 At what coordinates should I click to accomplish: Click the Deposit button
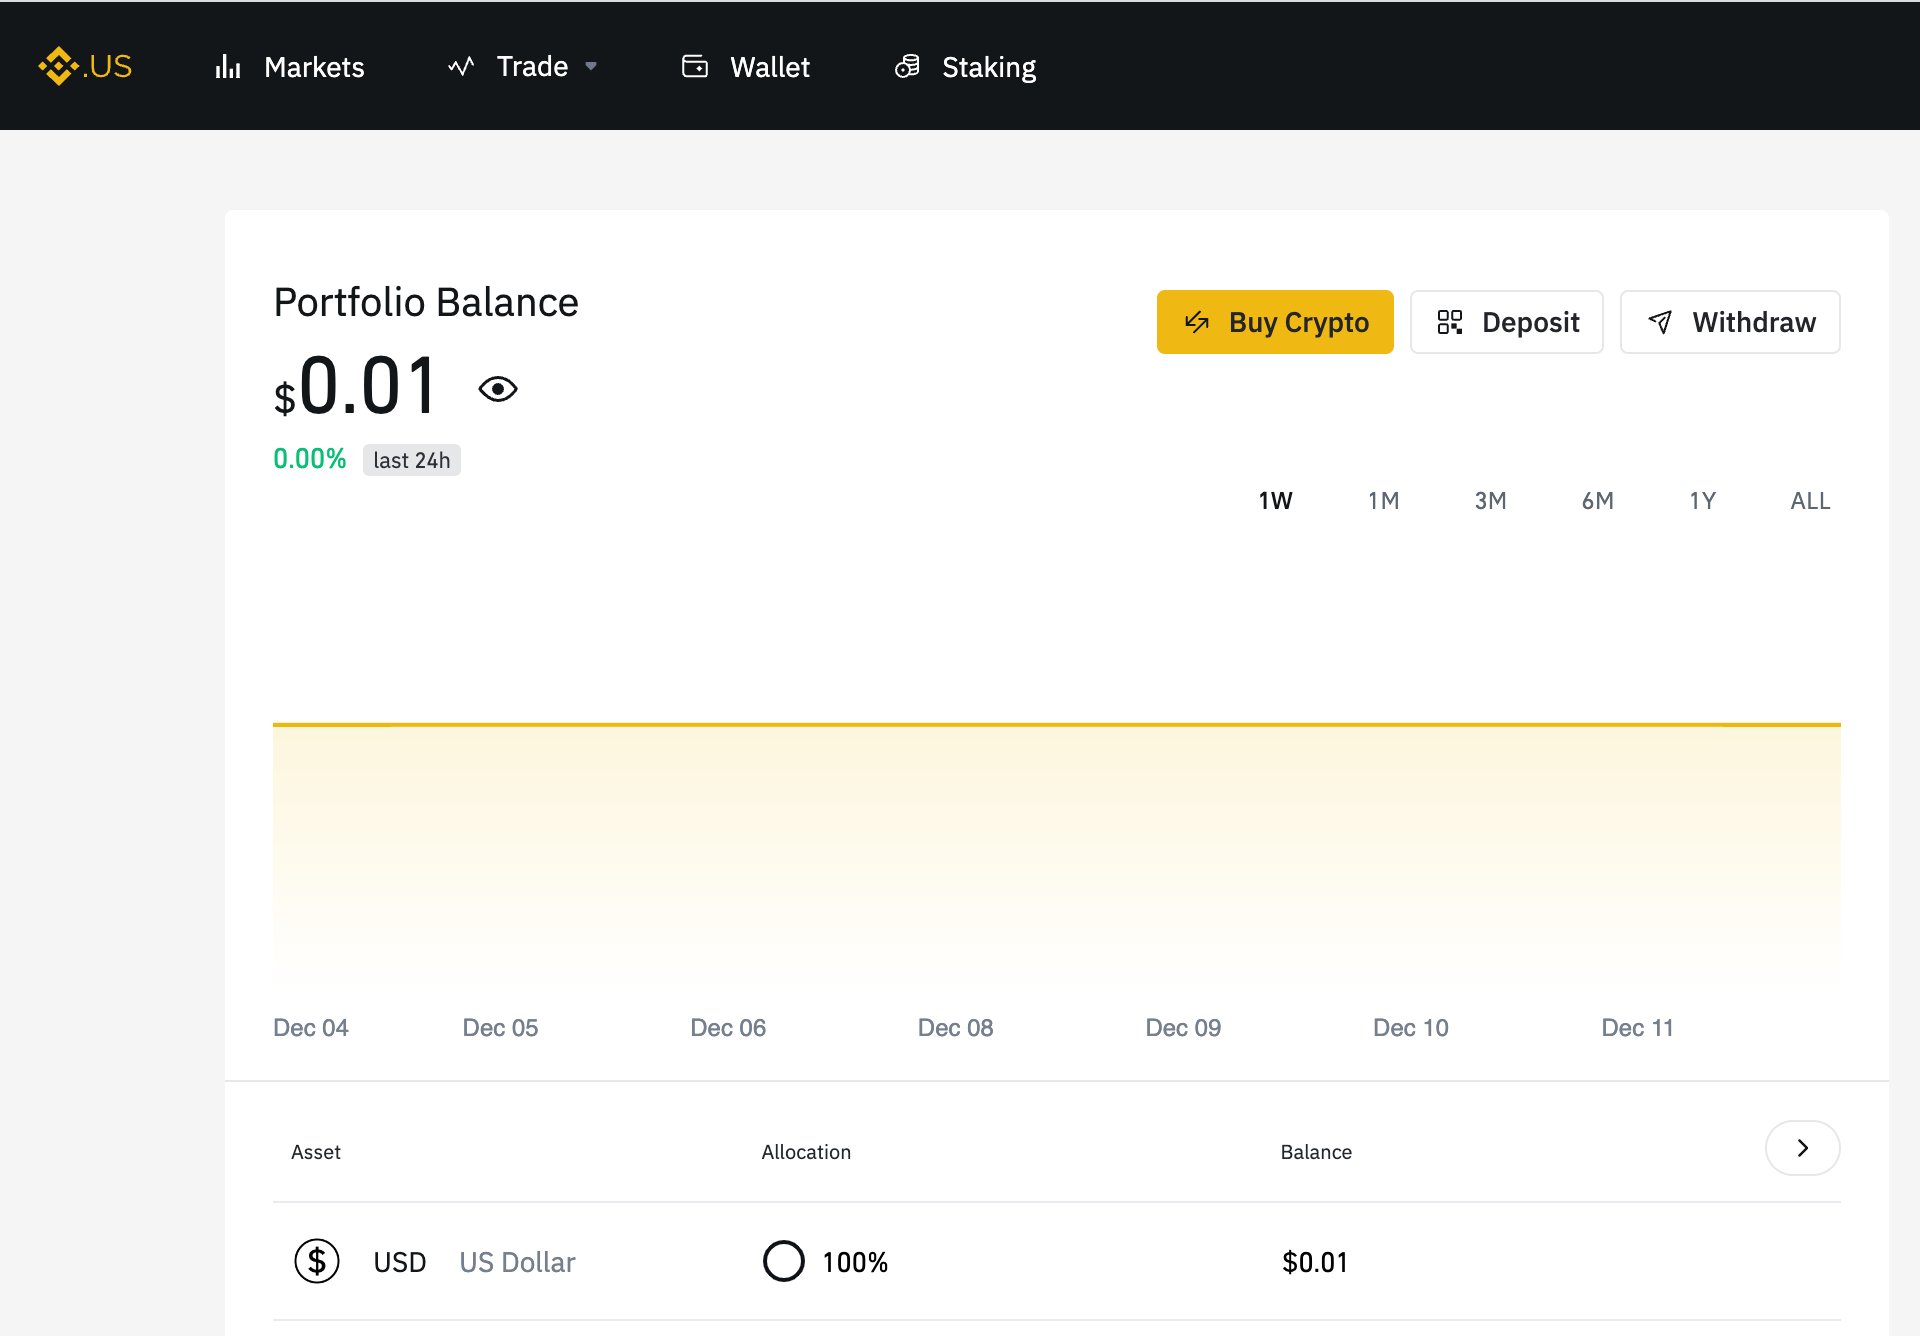pyautogui.click(x=1507, y=322)
